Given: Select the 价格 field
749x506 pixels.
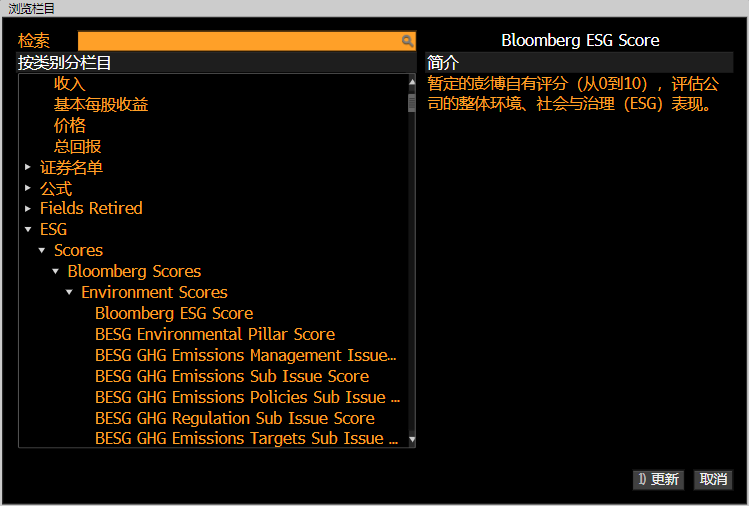Looking at the screenshot, I should click(x=70, y=126).
